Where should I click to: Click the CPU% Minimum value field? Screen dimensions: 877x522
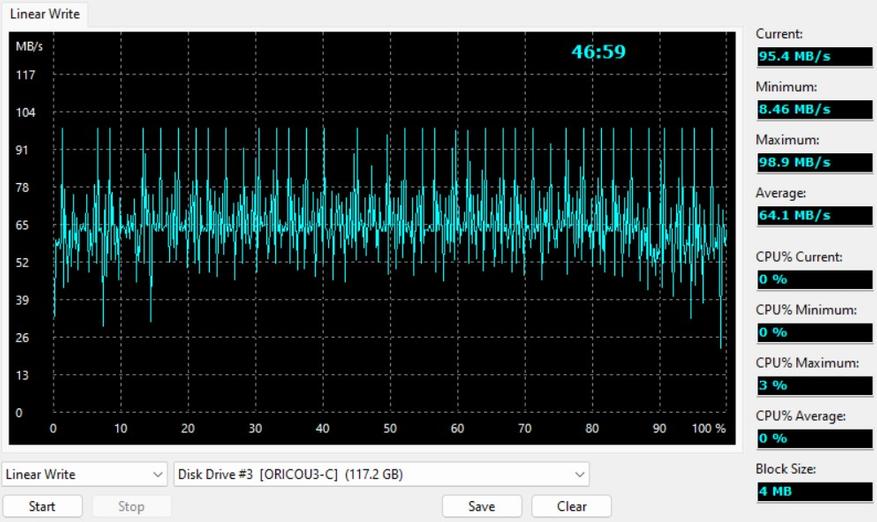point(814,332)
